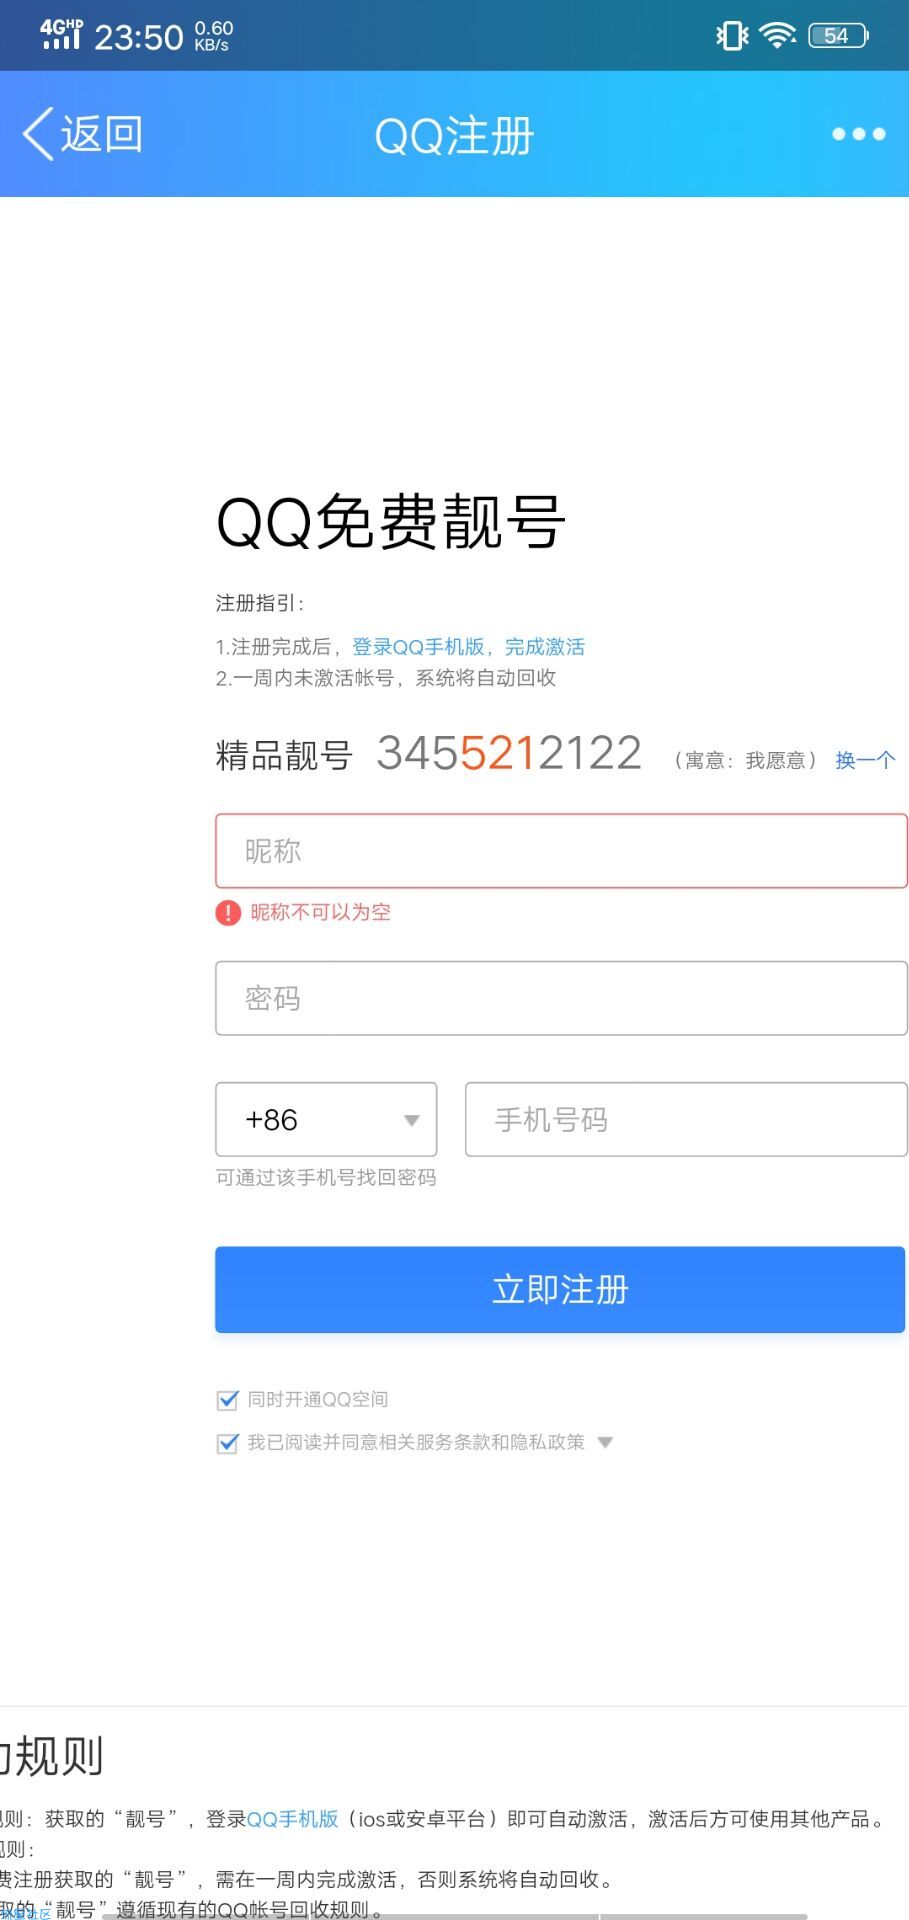
Task: Toggle the 我已阅读并同意相关服务条款 checkbox
Action: 228,1443
